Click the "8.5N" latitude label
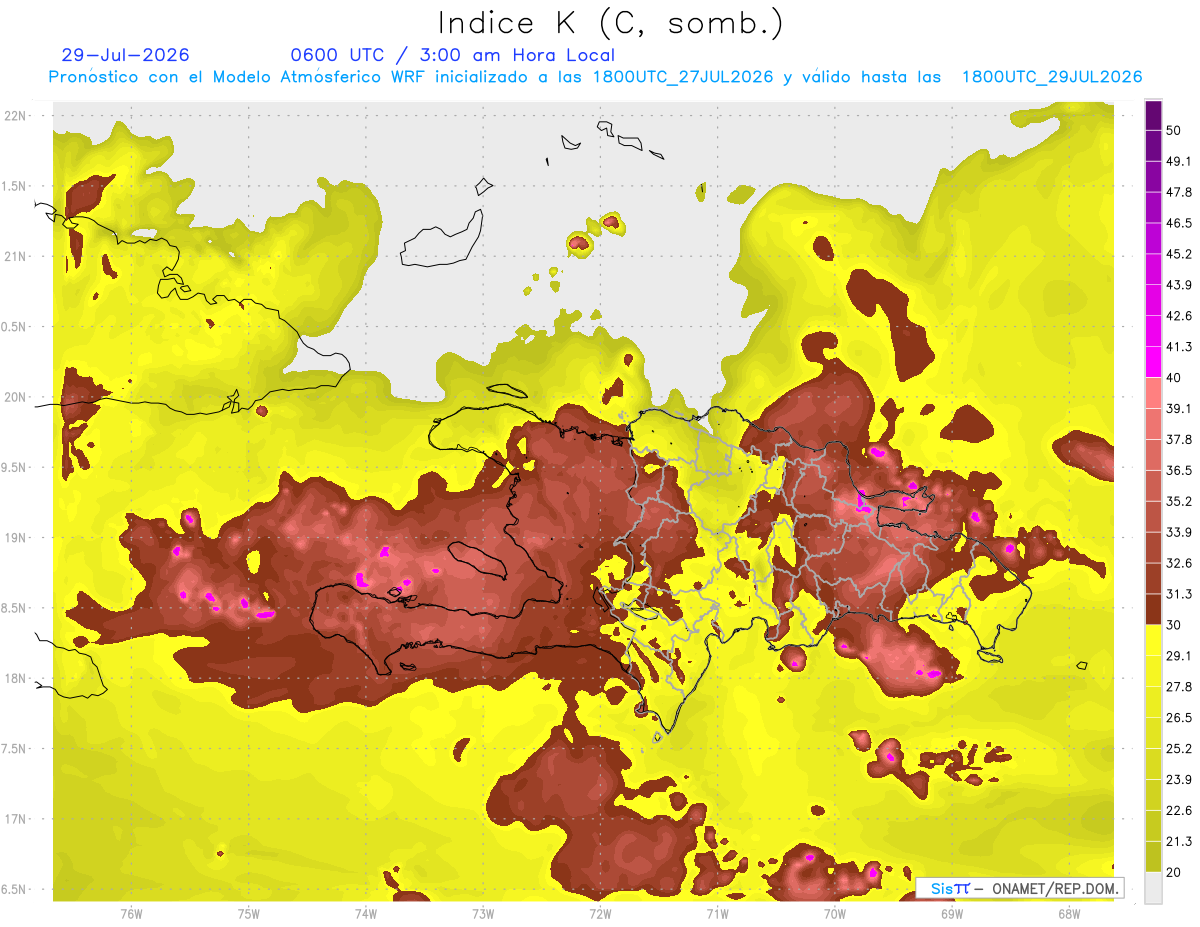Viewport: 1200px width, 927px height. pos(15,608)
